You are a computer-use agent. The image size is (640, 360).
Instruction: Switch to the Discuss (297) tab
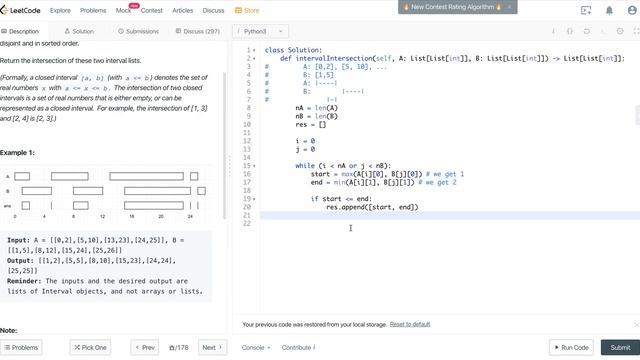click(198, 31)
